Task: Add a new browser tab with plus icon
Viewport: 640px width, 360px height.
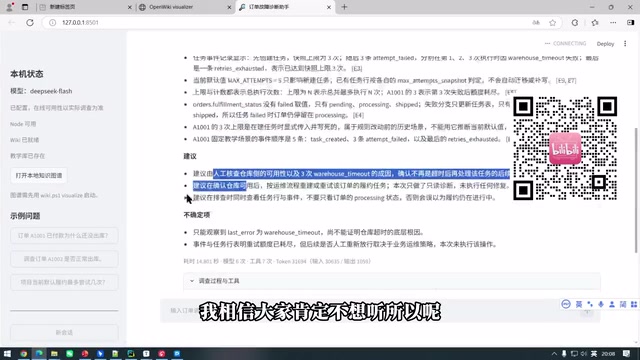Action: 344,7
